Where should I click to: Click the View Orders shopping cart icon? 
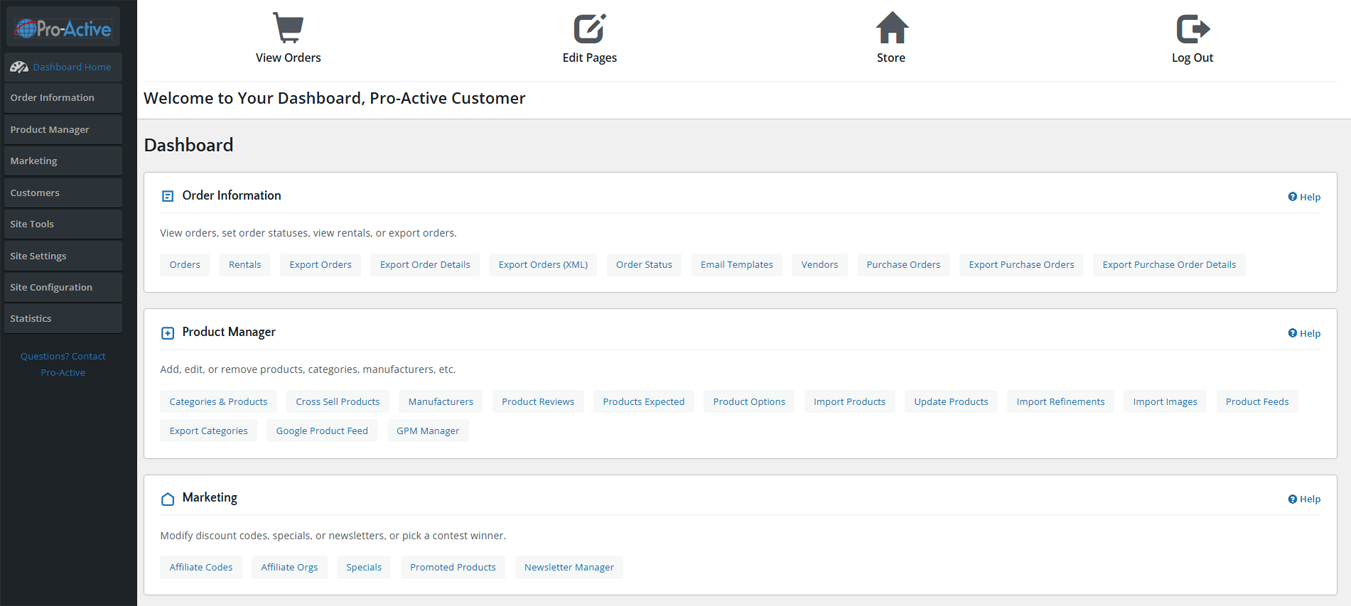point(288,28)
